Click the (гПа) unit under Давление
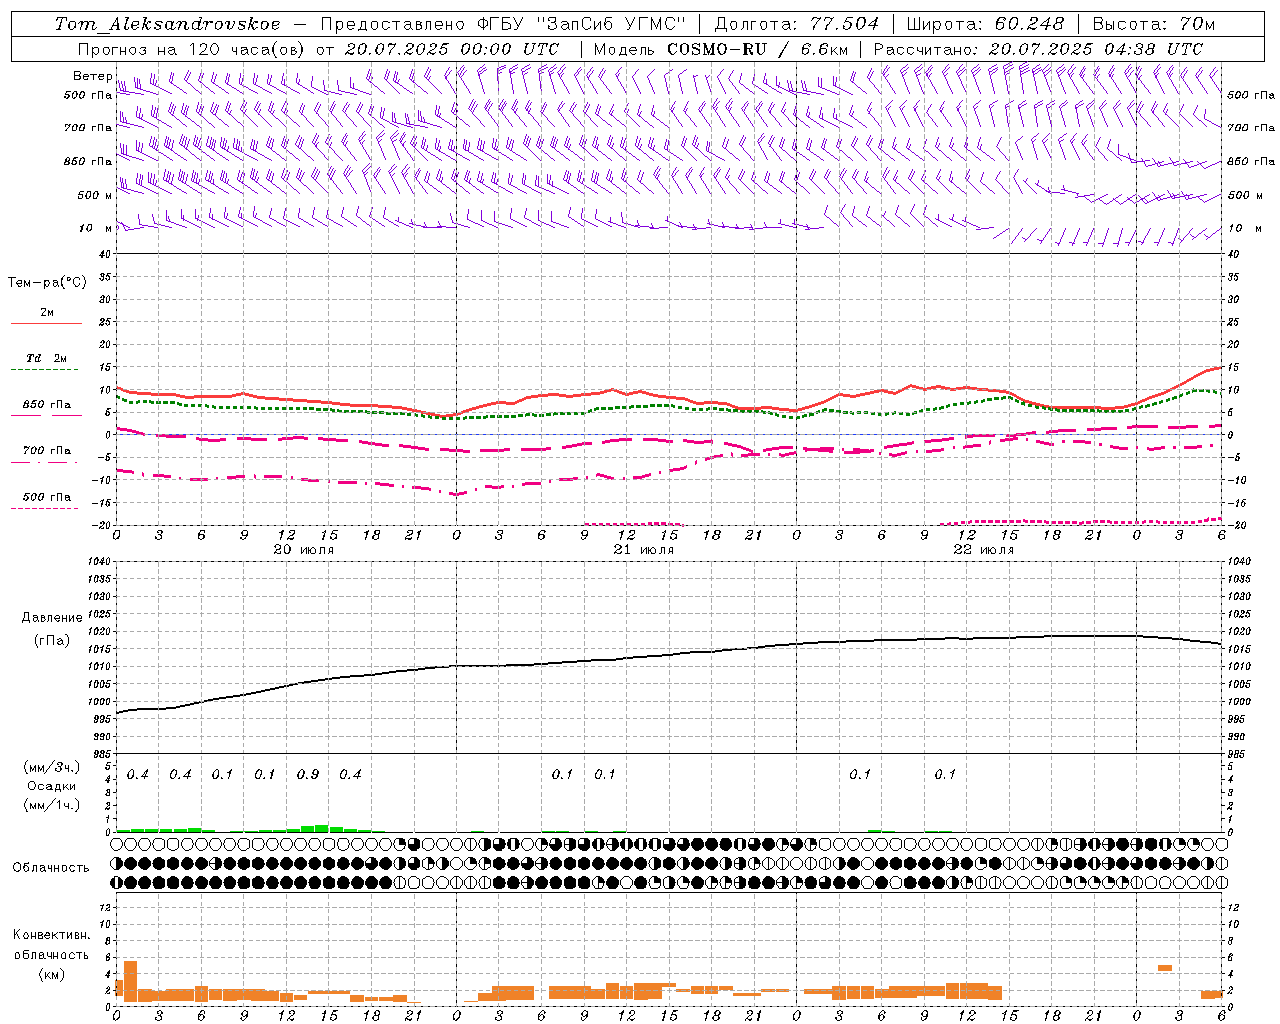 [52, 641]
